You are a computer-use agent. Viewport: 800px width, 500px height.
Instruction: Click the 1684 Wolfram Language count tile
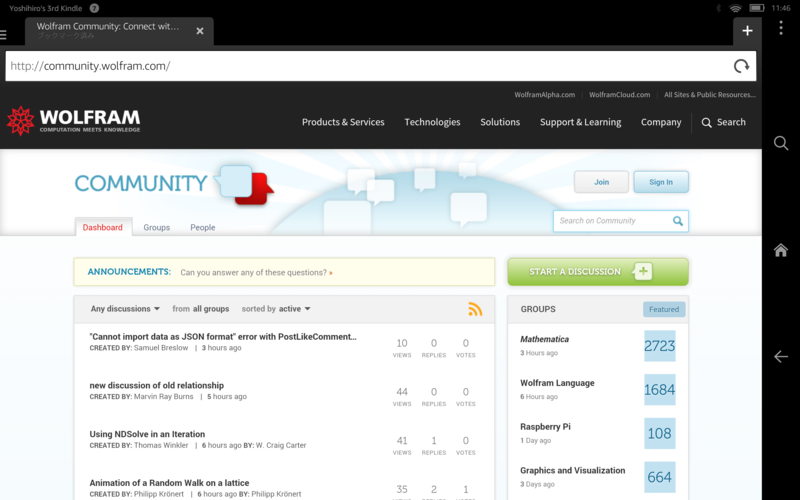point(660,390)
